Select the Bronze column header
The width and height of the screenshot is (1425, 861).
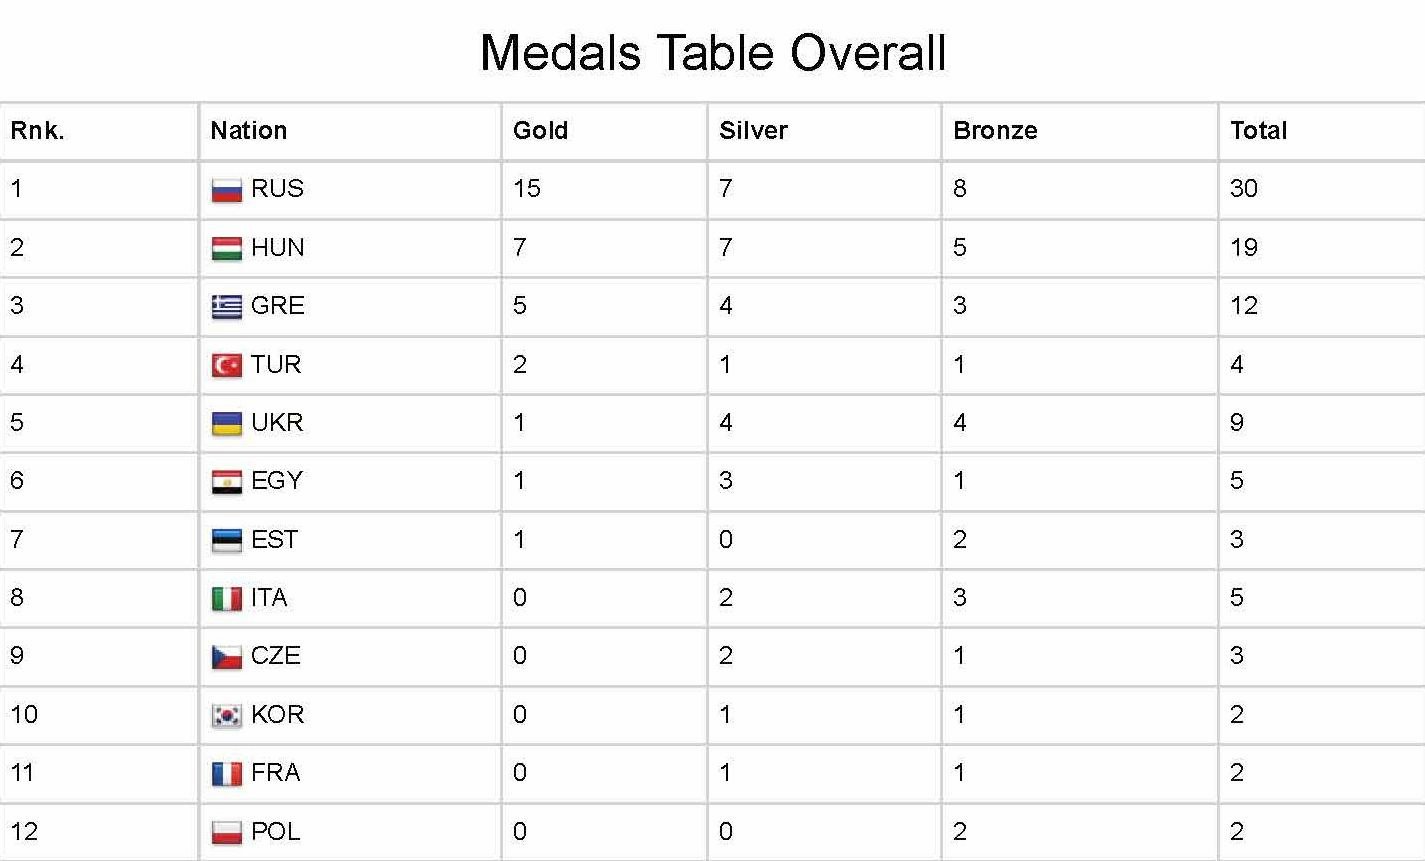point(995,131)
